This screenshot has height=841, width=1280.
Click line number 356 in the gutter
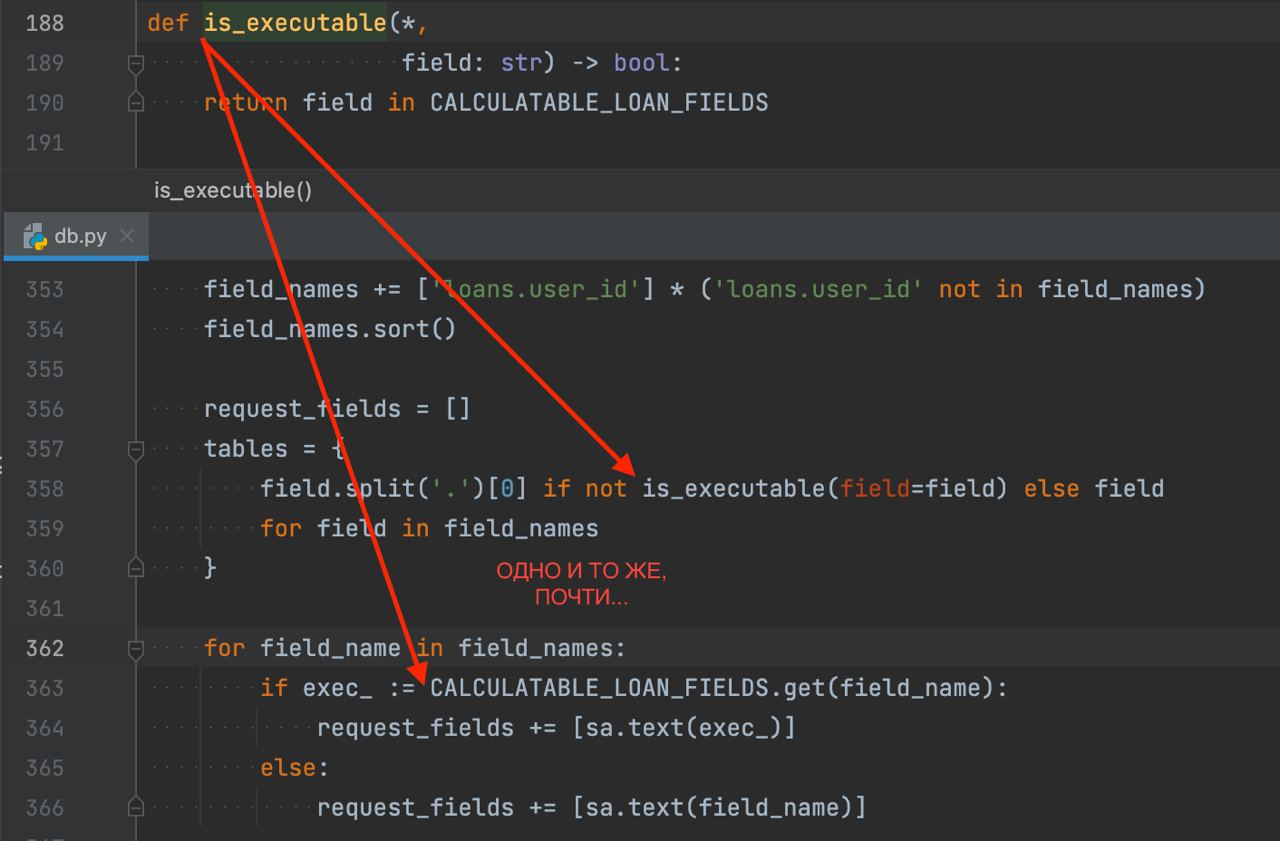click(x=45, y=409)
